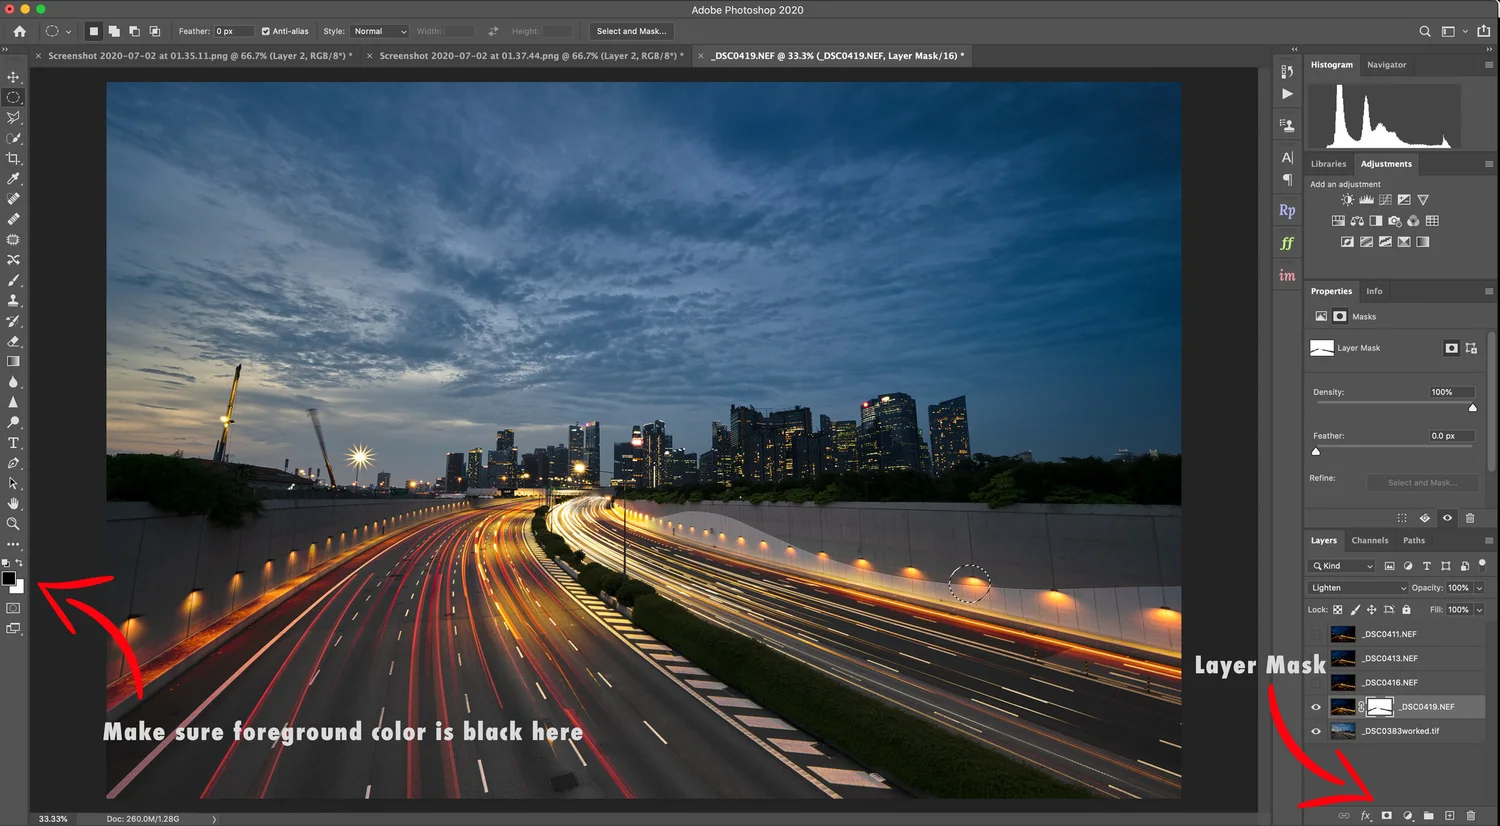Select the Zoom tool

(13, 524)
